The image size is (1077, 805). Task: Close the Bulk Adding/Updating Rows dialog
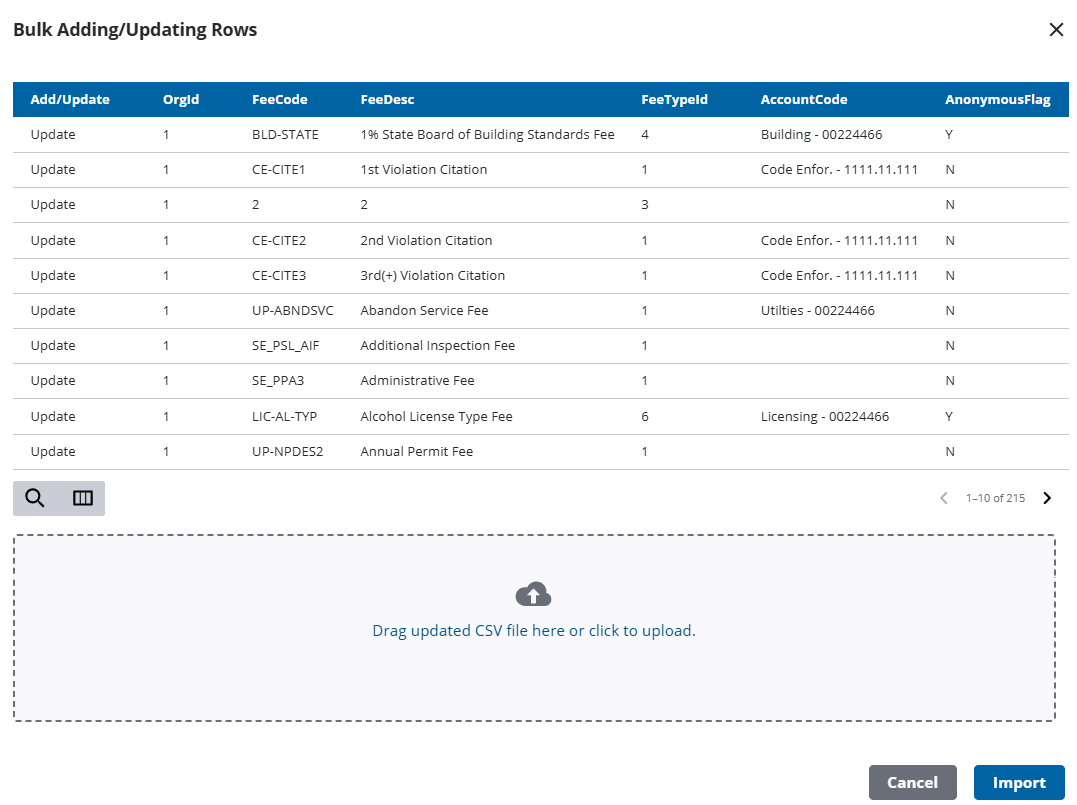coord(1056,30)
